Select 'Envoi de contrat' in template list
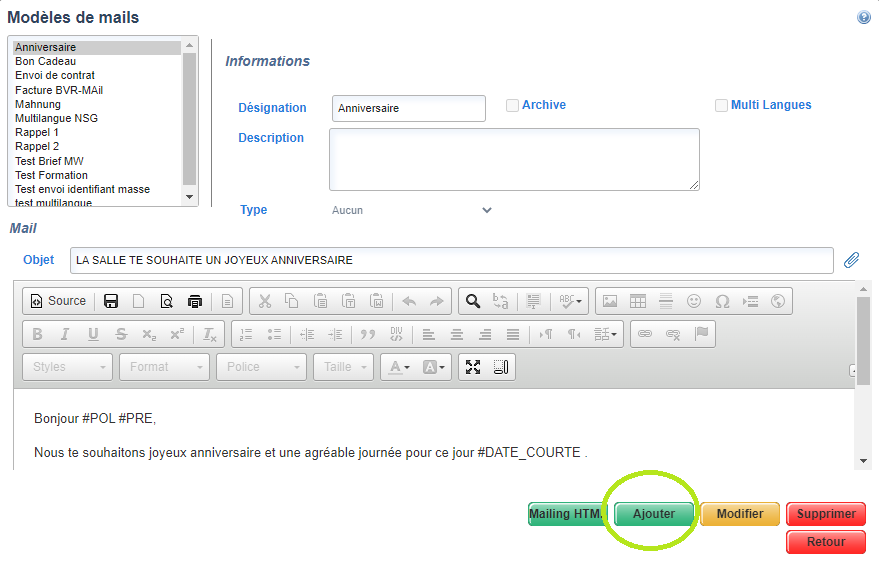Image resolution: width=879 pixels, height=585 pixels. pyautogui.click(x=55, y=76)
